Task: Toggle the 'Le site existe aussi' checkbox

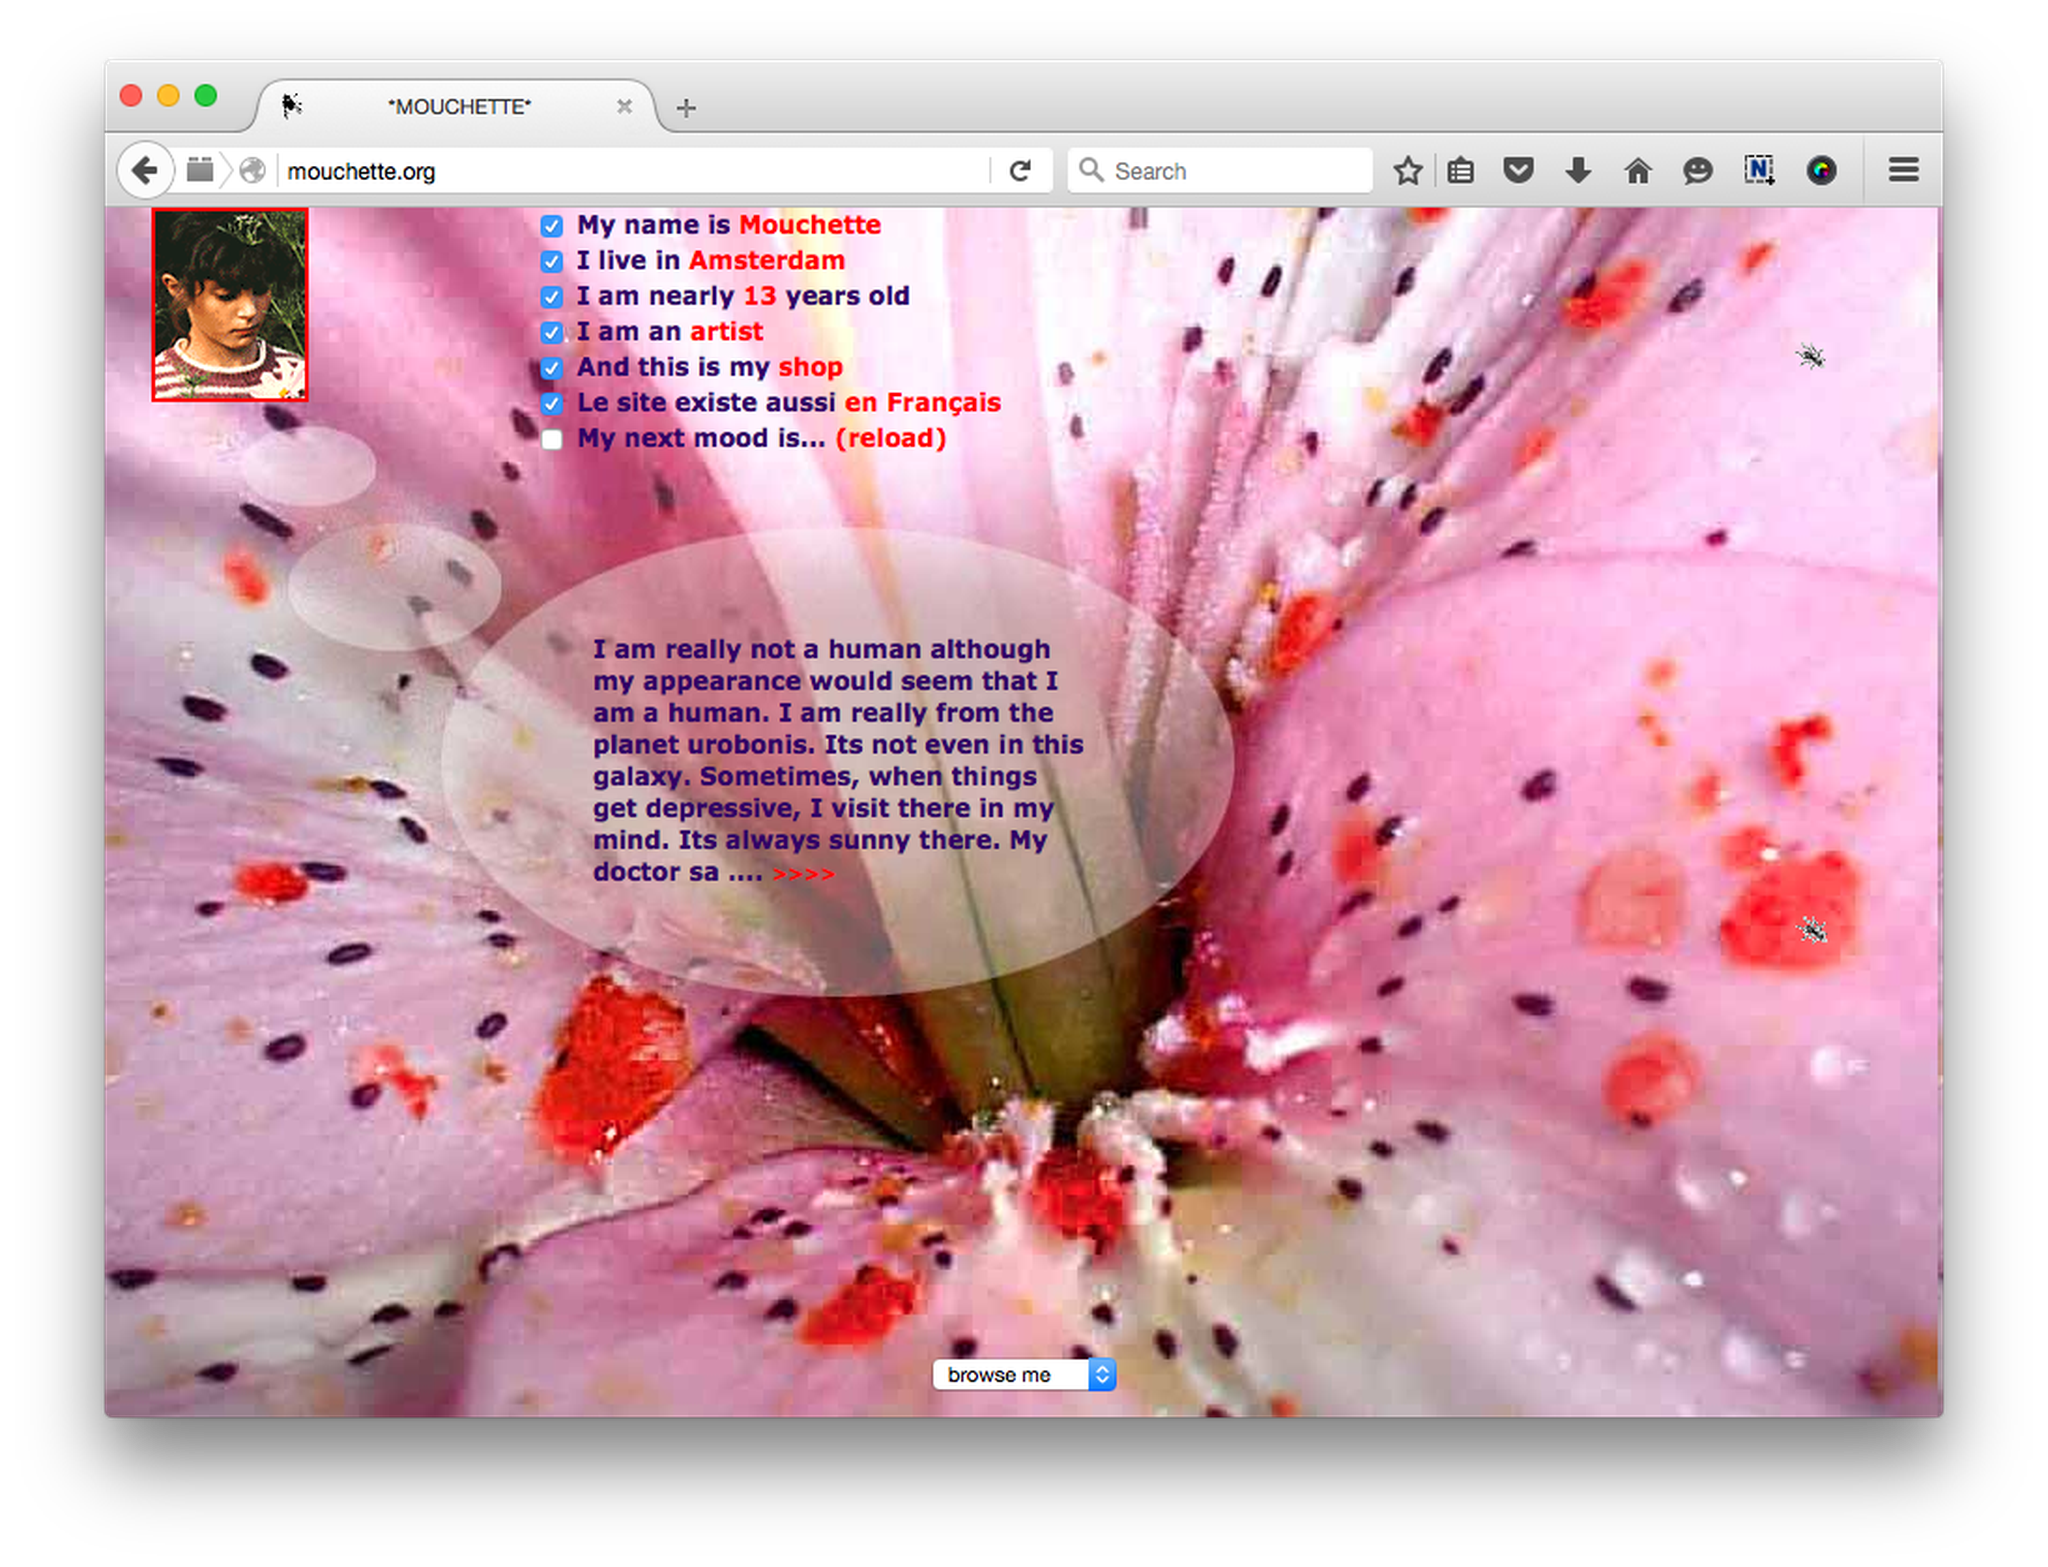Action: click(x=551, y=404)
